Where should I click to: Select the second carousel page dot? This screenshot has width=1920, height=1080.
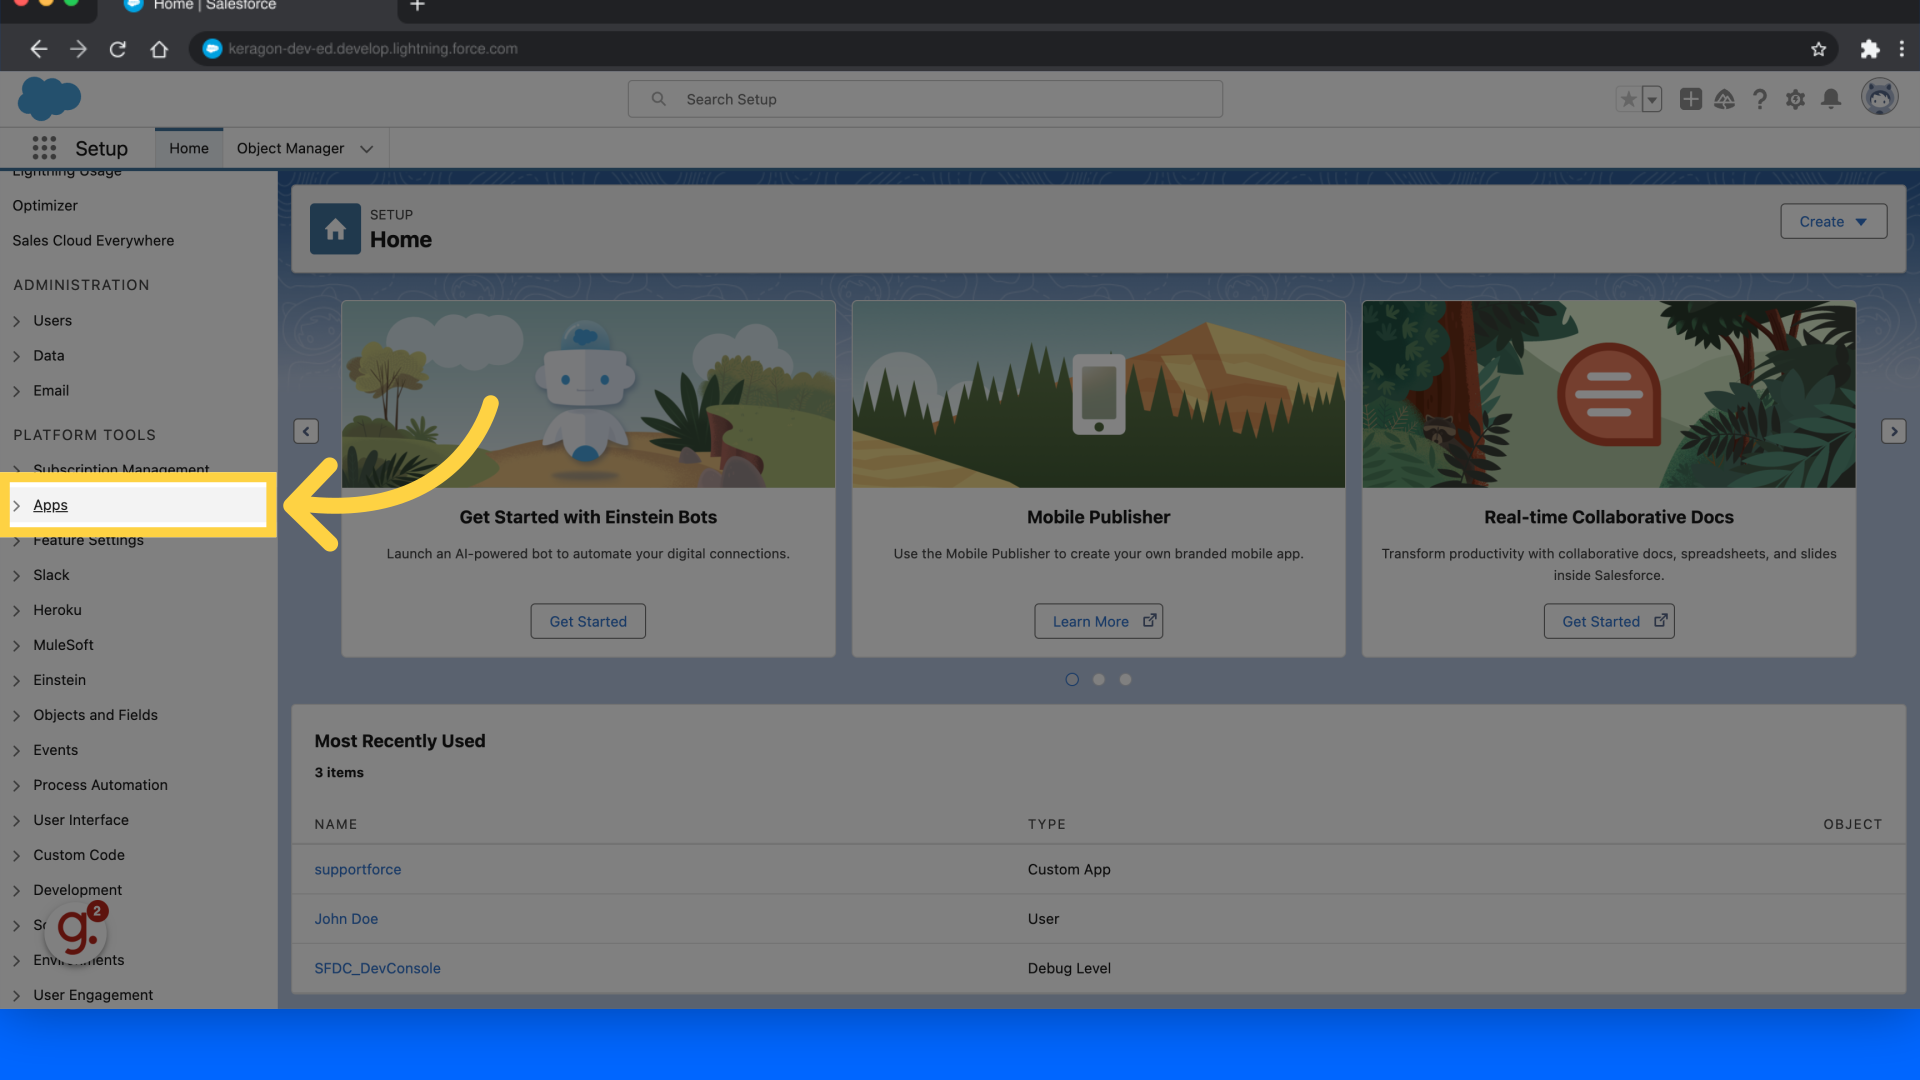(1099, 679)
